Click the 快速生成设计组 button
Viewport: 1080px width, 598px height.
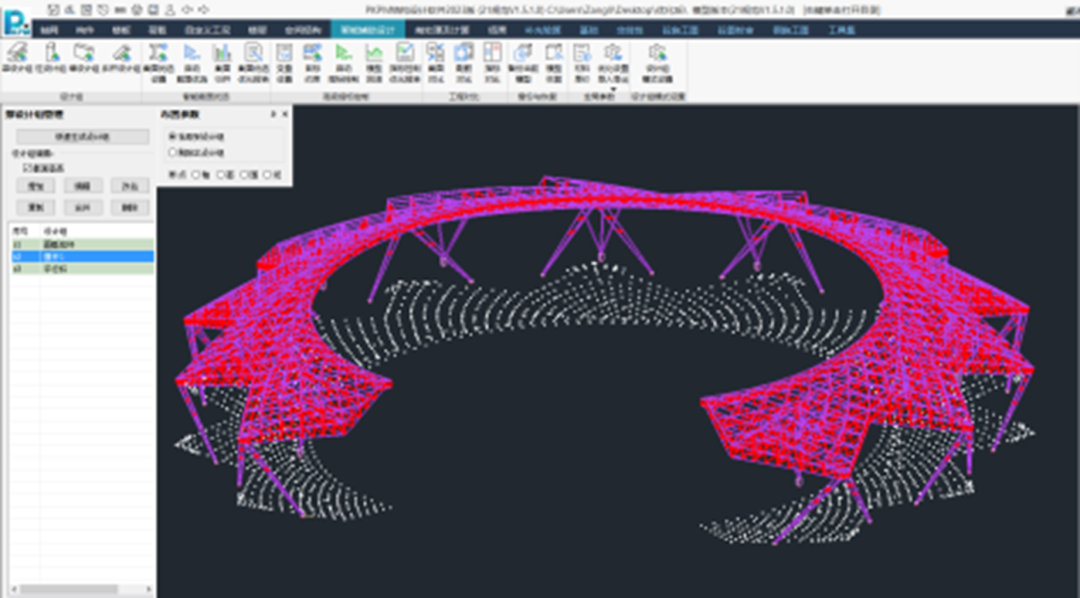coord(84,135)
